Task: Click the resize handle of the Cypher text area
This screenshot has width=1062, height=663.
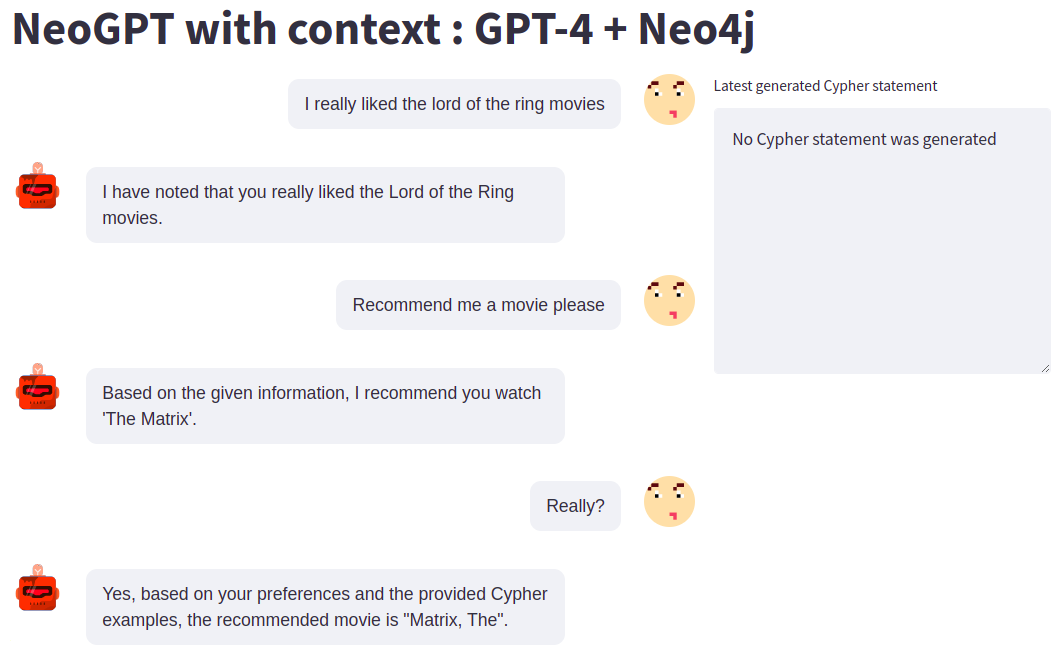Action: tap(1045, 368)
